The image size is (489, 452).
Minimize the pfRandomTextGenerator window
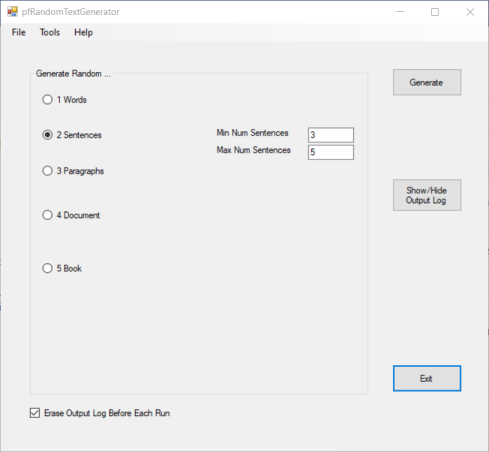pyautogui.click(x=400, y=12)
